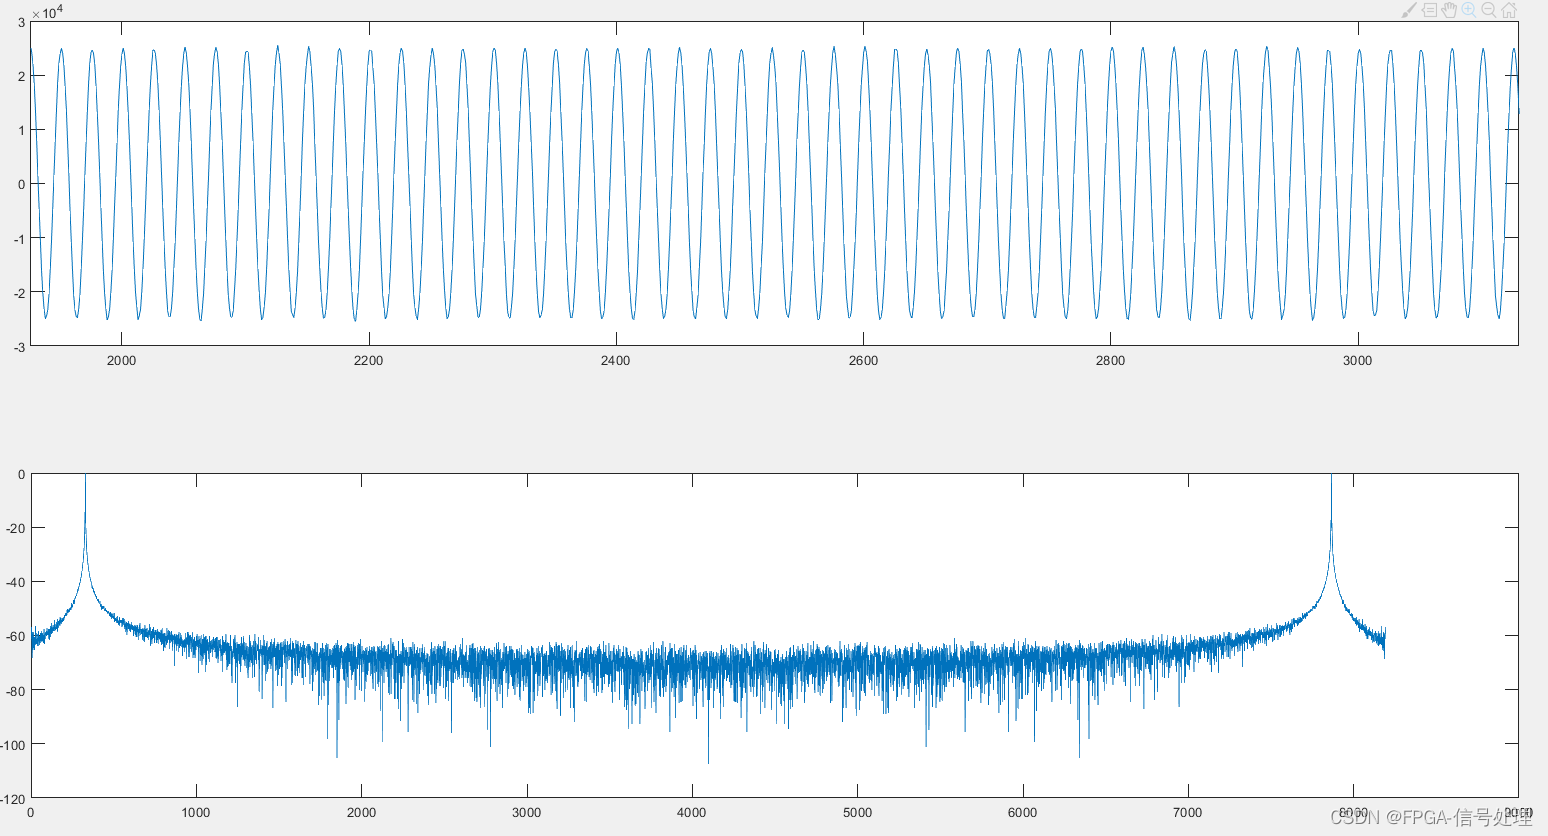Click the 1000 tick label on lower plot
This screenshot has width=1548, height=836.
click(x=196, y=813)
